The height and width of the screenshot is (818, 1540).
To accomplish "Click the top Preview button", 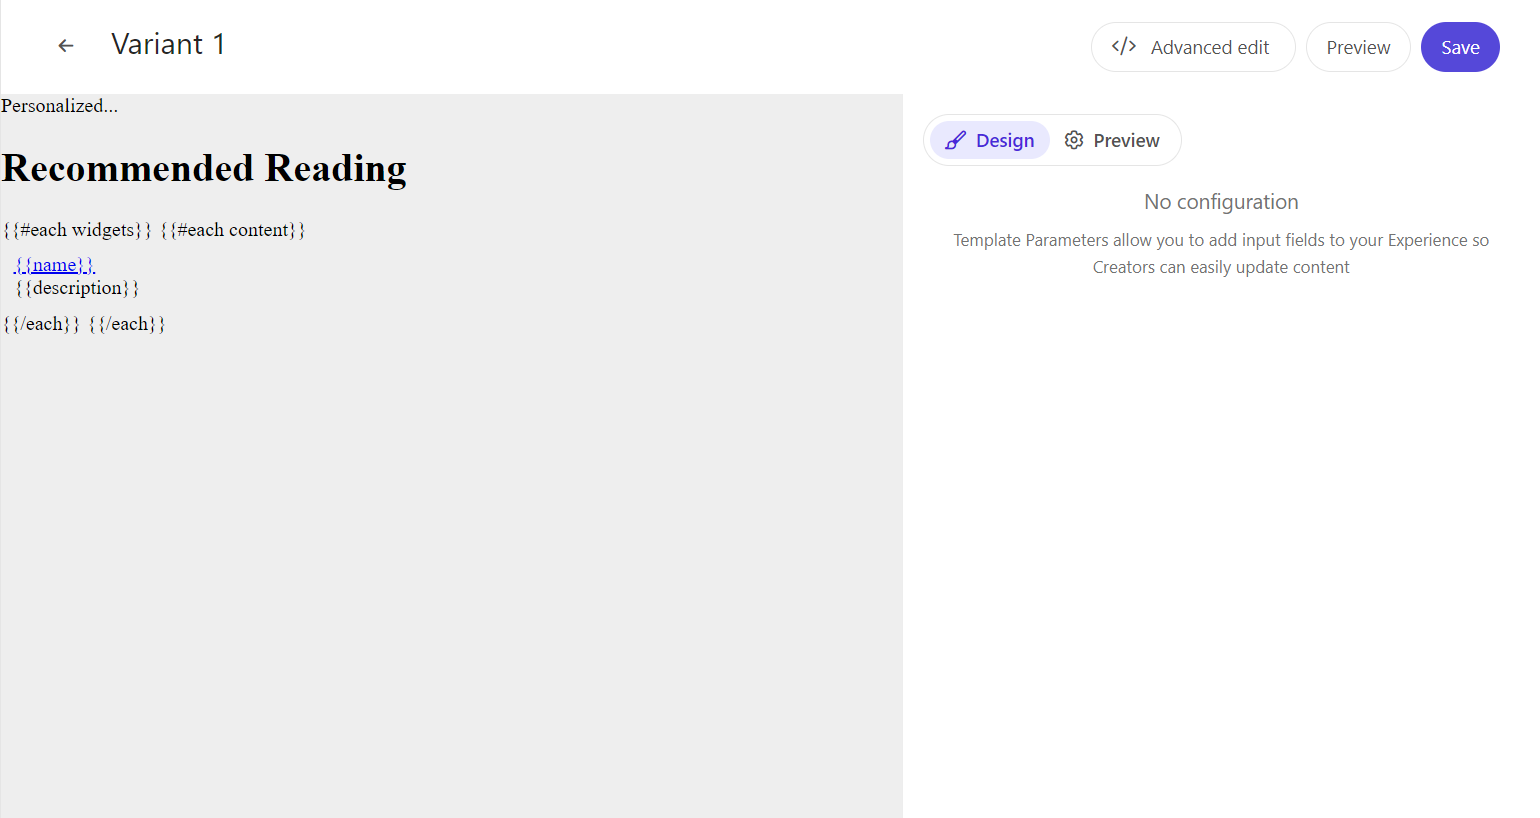I will tap(1358, 46).
